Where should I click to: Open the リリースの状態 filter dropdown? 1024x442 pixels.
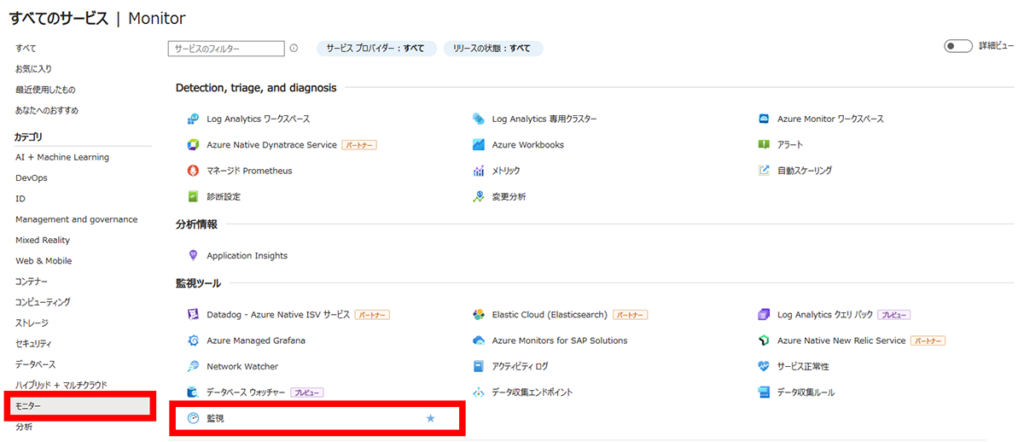[x=492, y=48]
